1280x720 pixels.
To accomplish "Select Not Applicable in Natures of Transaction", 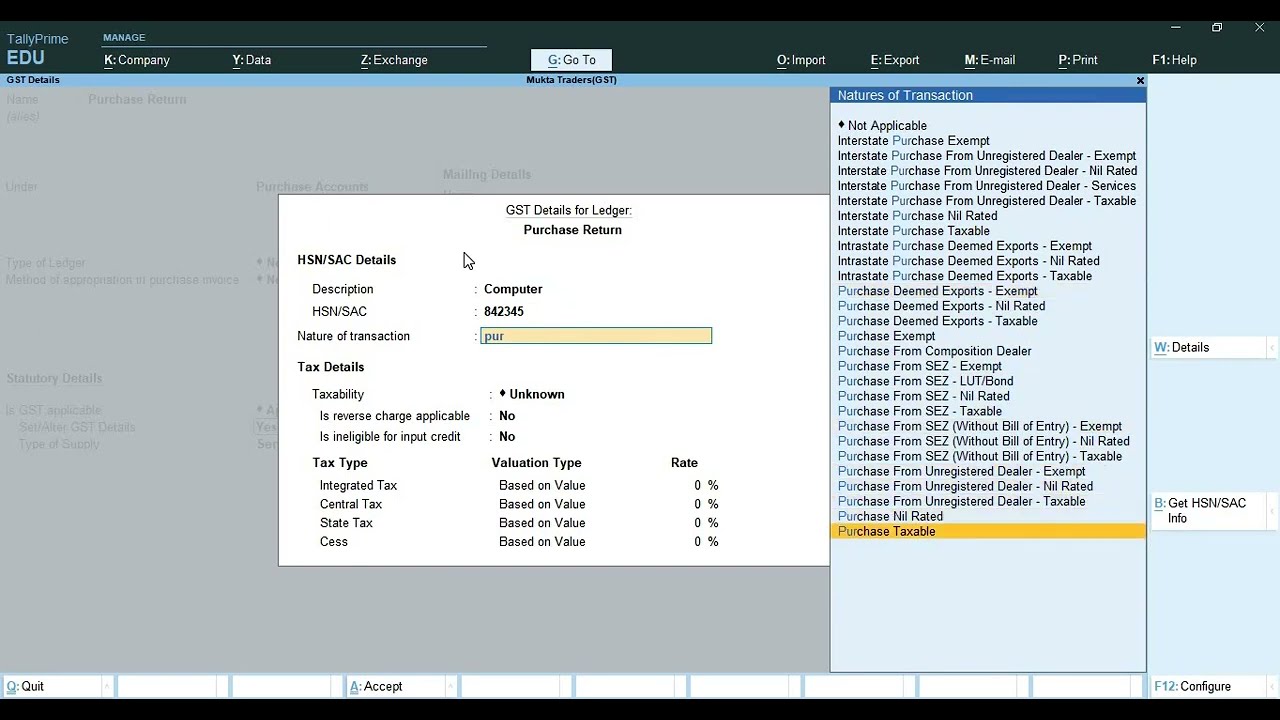I will (988, 126).
